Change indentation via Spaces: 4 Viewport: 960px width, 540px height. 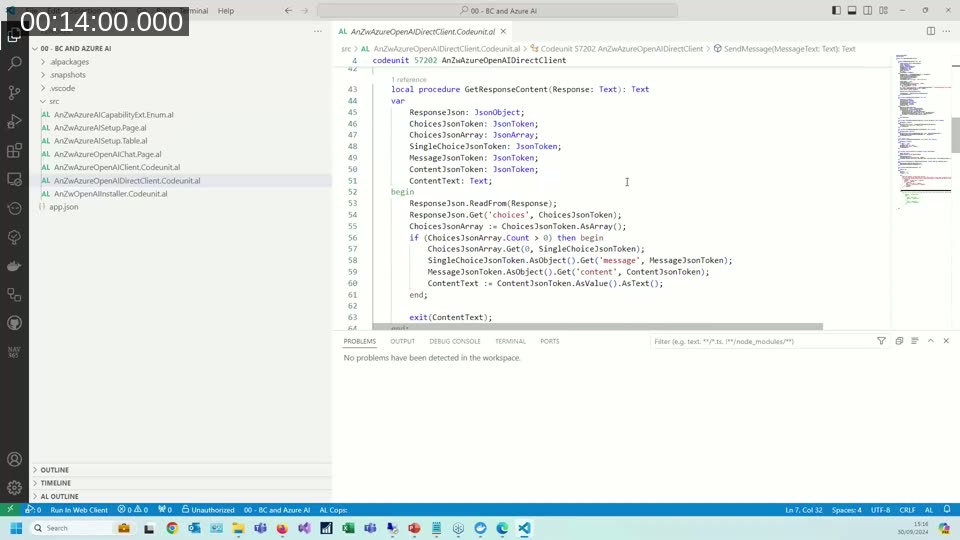pyautogui.click(x=847, y=509)
